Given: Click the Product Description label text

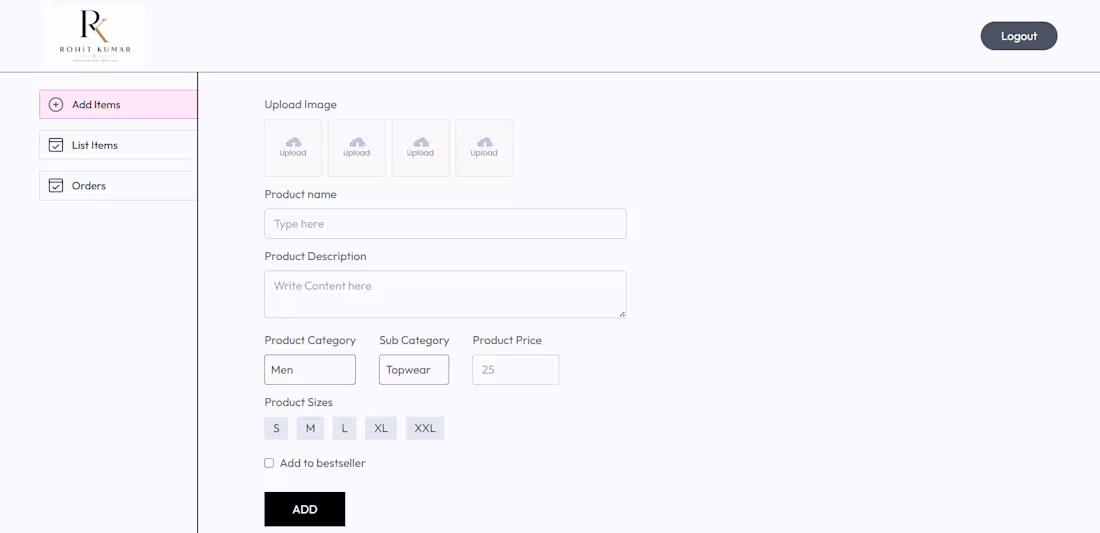Looking at the screenshot, I should pyautogui.click(x=315, y=256).
